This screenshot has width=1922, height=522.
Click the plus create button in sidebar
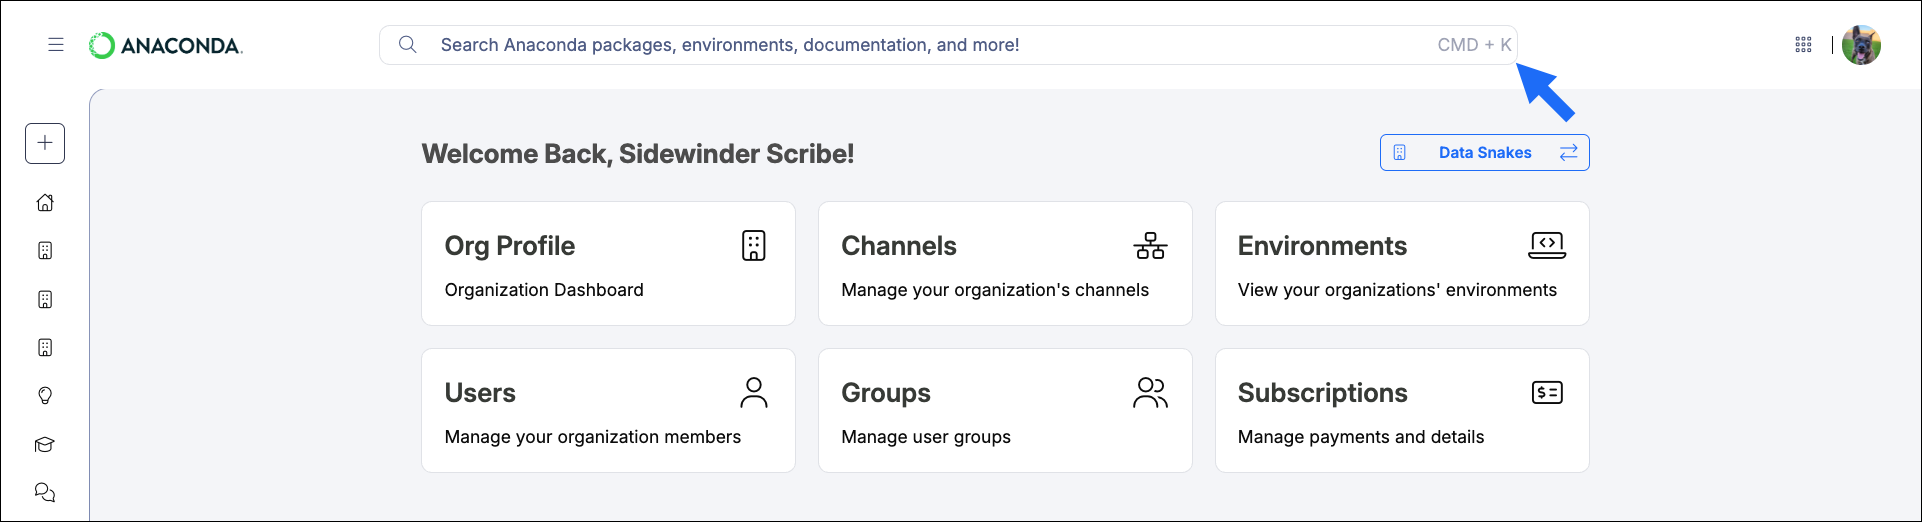tap(45, 143)
